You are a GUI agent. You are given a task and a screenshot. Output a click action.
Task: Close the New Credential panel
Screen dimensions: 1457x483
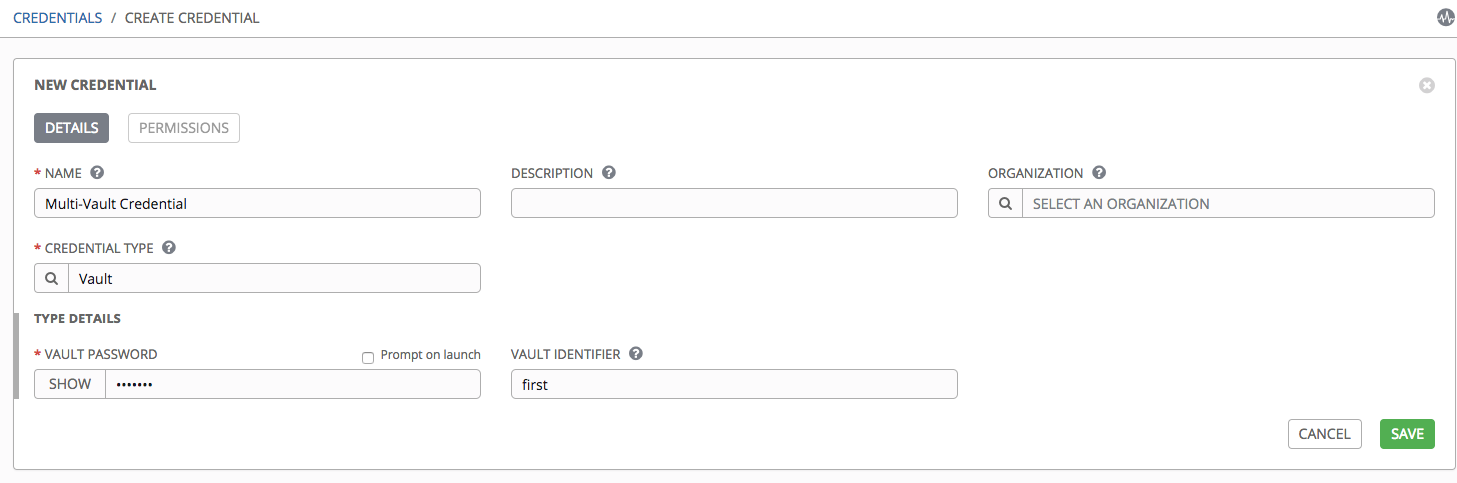pyautogui.click(x=1427, y=86)
